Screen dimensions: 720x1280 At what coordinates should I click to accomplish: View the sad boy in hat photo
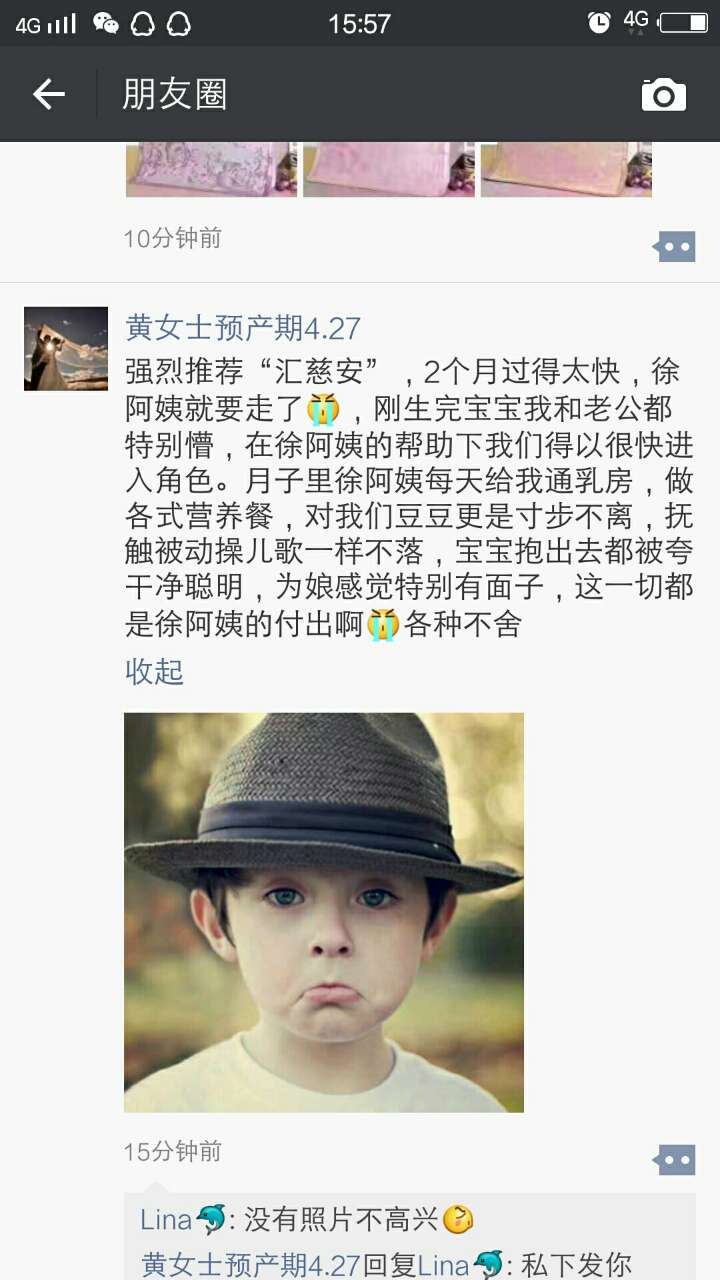(x=324, y=912)
